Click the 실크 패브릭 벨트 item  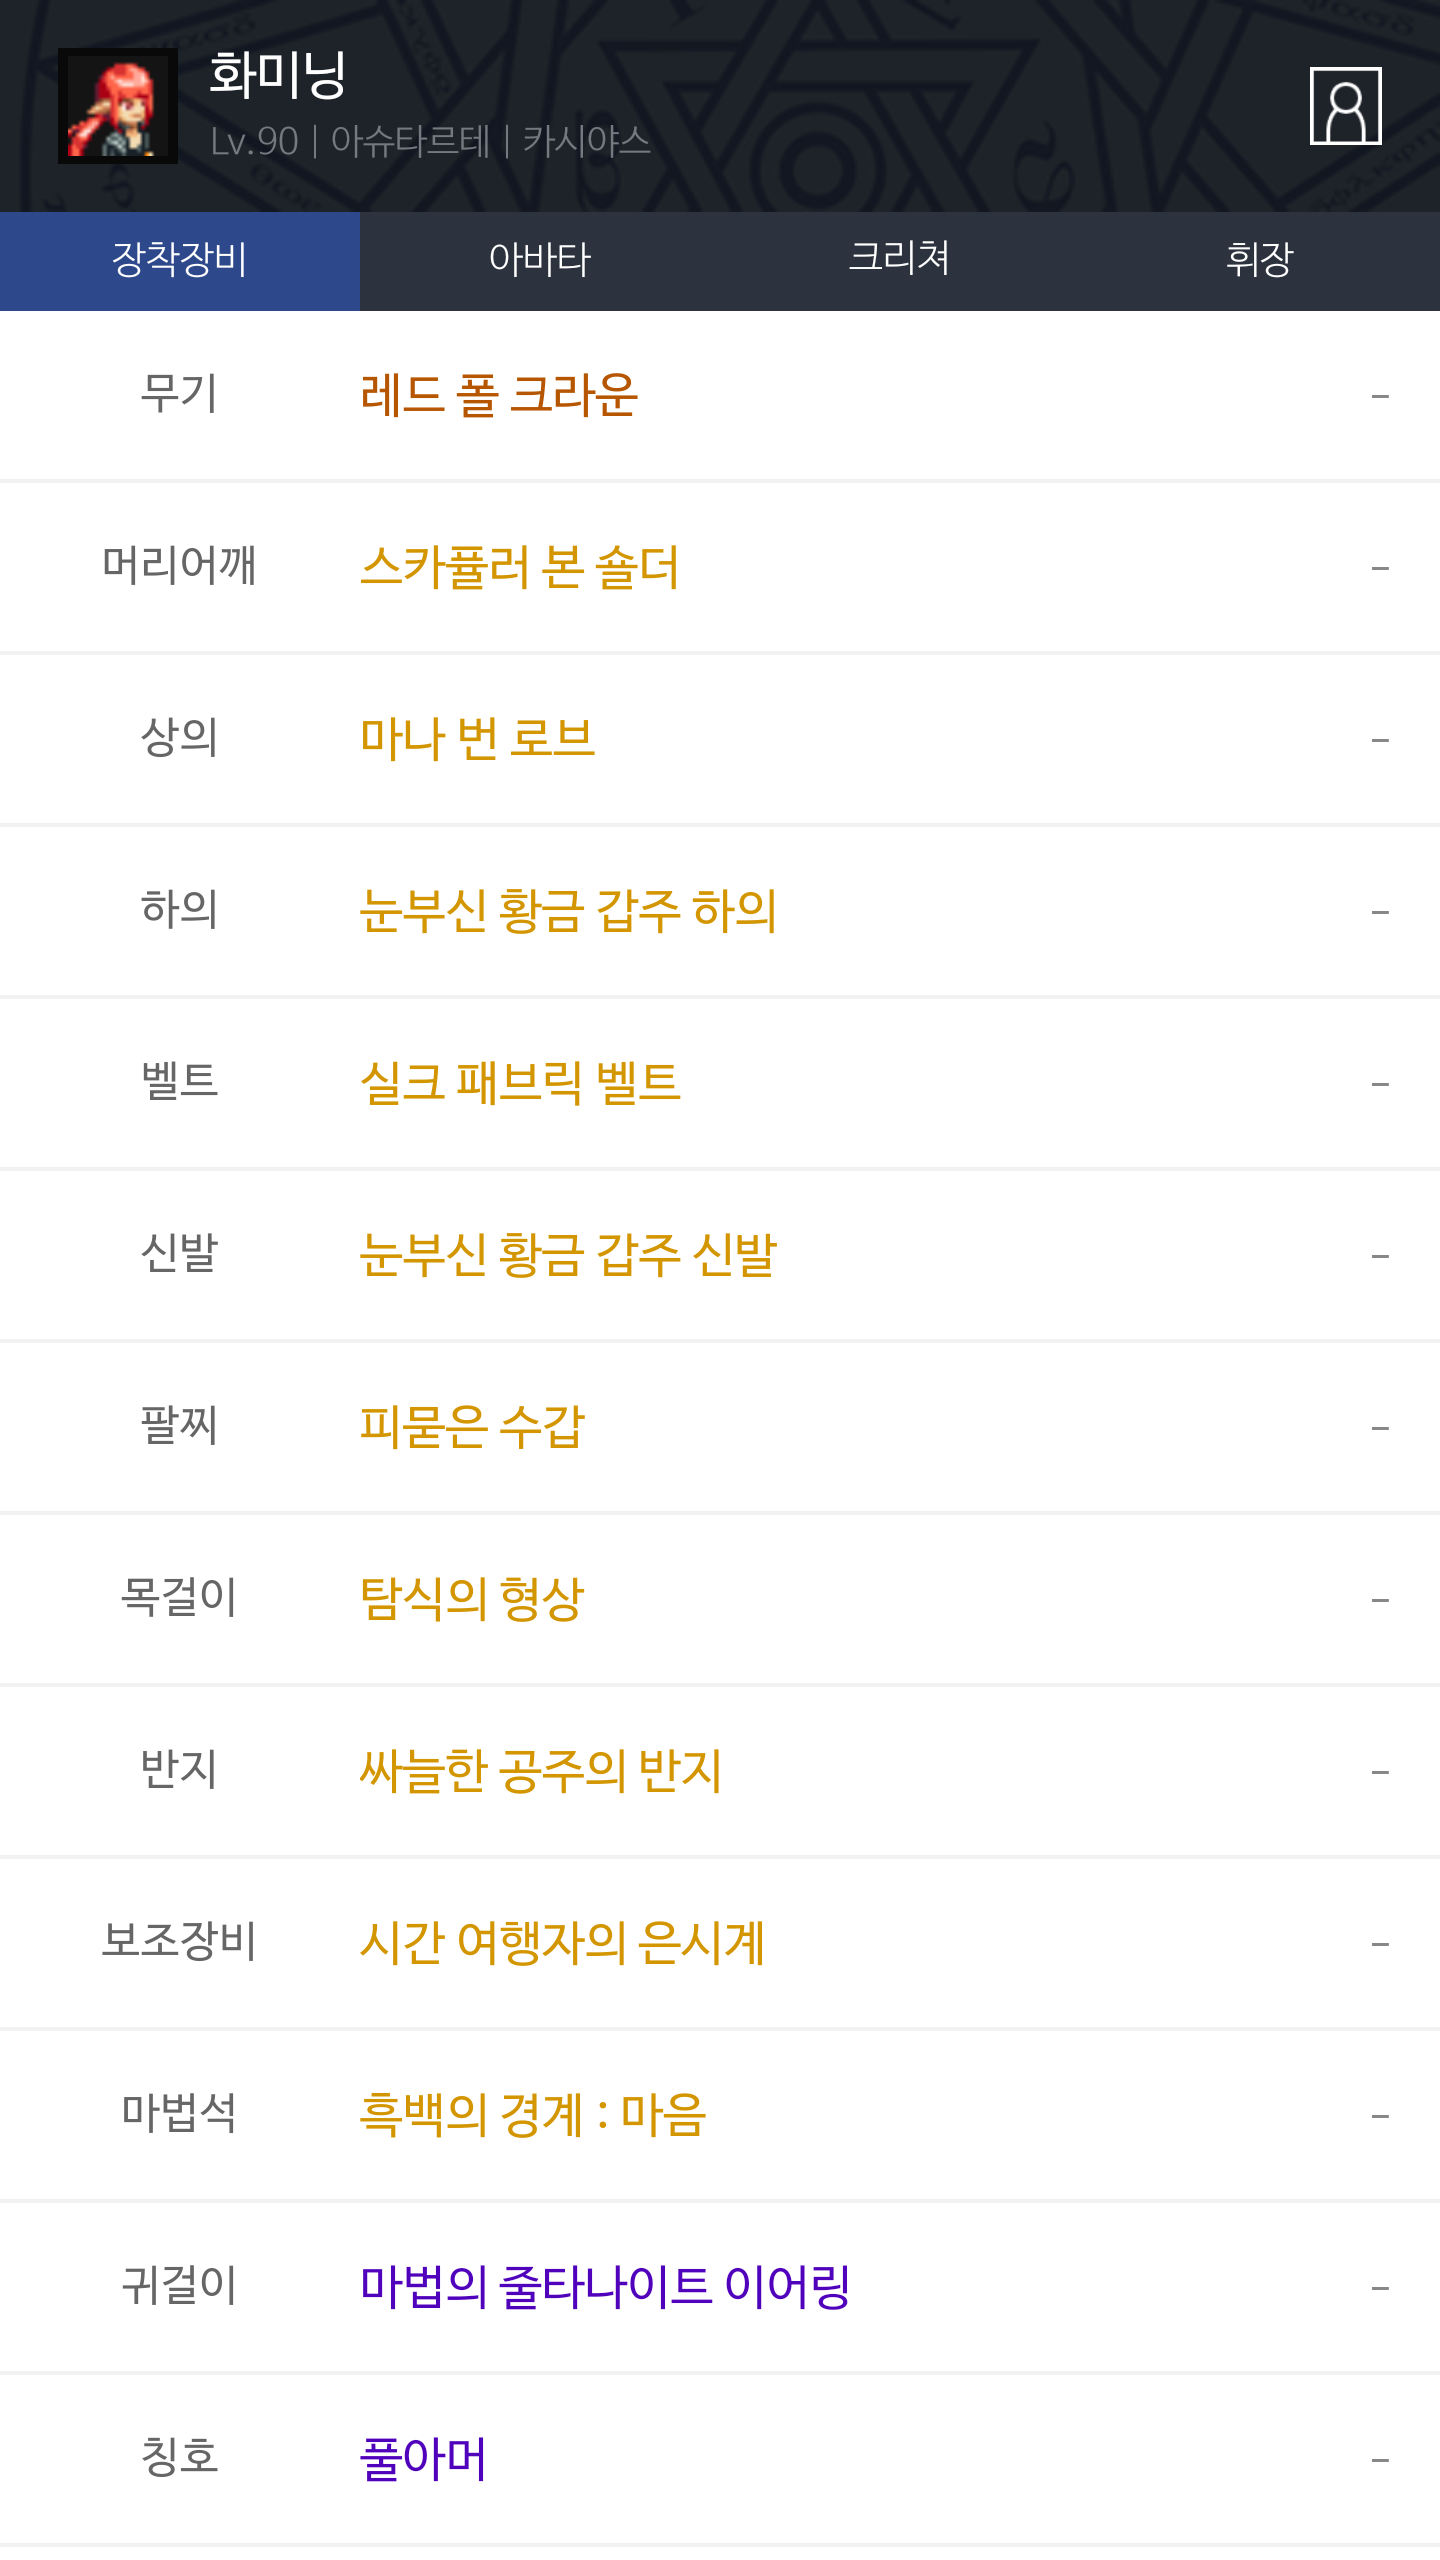click(x=520, y=1084)
